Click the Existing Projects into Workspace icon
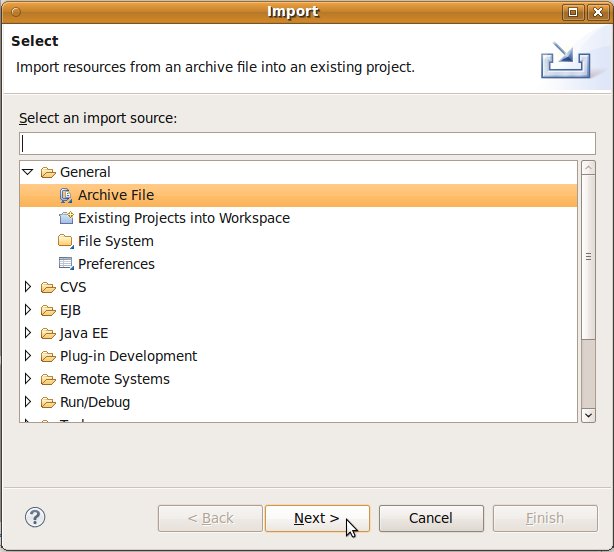The width and height of the screenshot is (614, 552). pyautogui.click(x=66, y=219)
